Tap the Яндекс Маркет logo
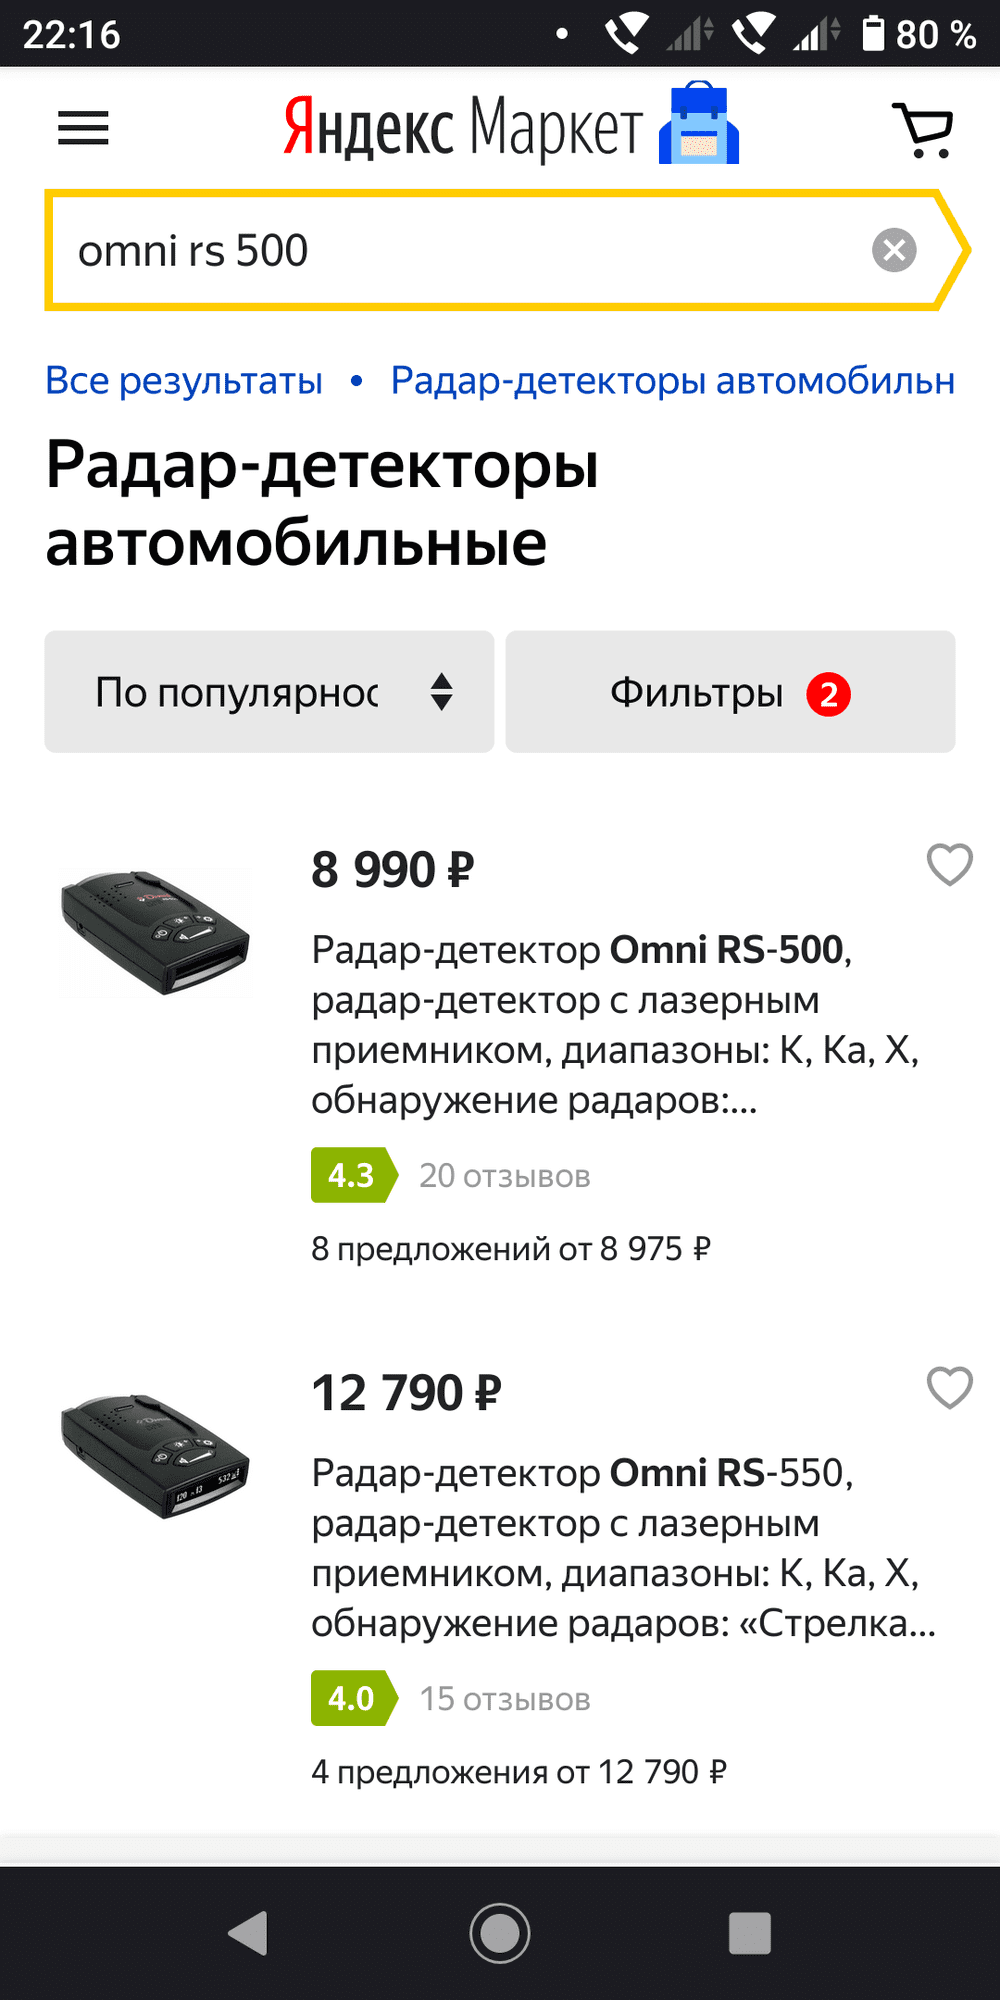This screenshot has height=2000, width=1000. 510,128
